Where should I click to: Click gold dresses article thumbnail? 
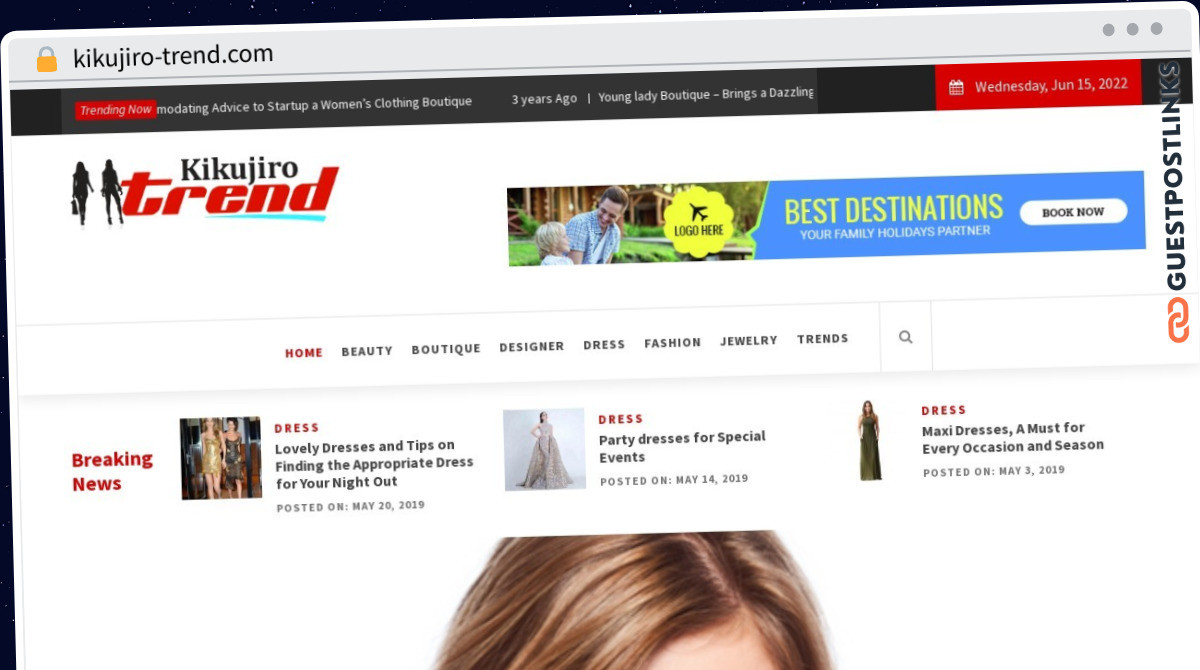pos(221,458)
